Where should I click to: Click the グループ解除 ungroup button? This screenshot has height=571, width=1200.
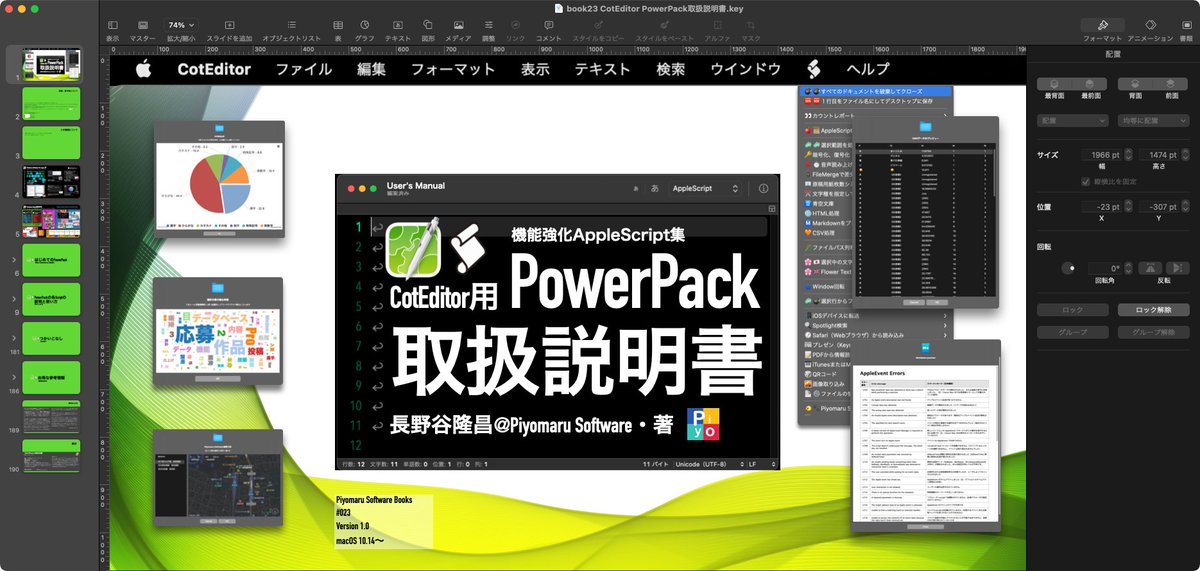1152,332
